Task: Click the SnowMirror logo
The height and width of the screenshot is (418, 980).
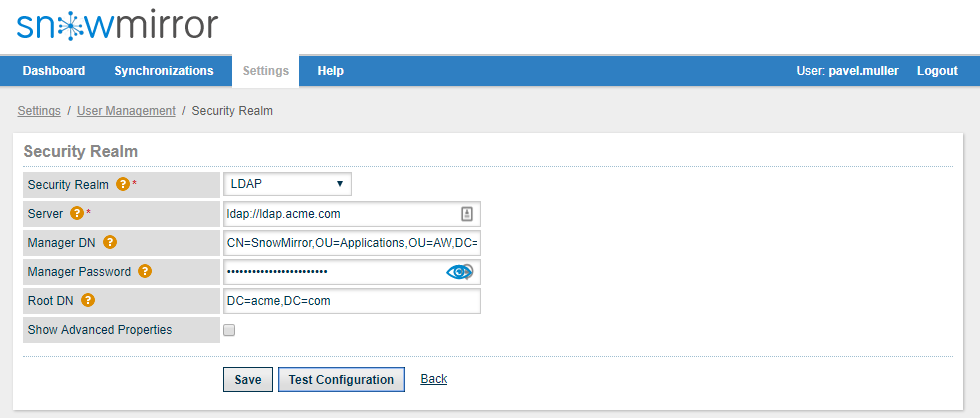Action: (117, 26)
